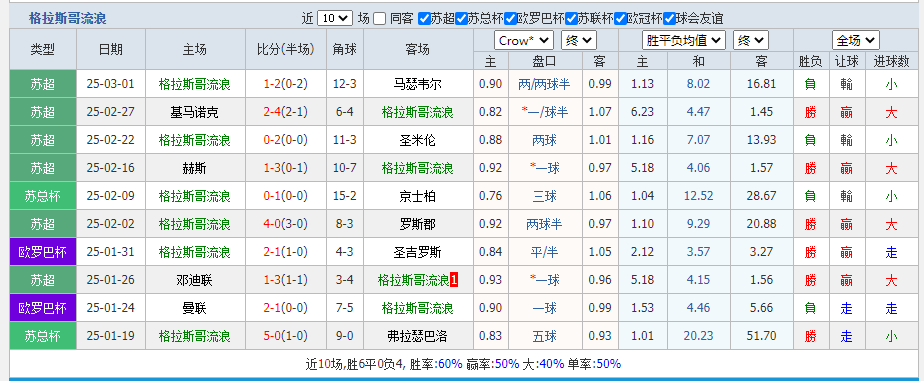This screenshot has height=381, width=924.
Task: Click 圣吉罗斯 away team name
Action: [417, 253]
